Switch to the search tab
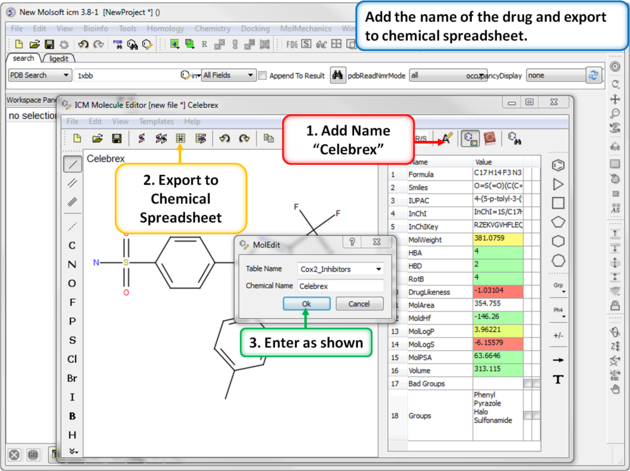Viewport: 630px width, 471px height. pyautogui.click(x=23, y=58)
